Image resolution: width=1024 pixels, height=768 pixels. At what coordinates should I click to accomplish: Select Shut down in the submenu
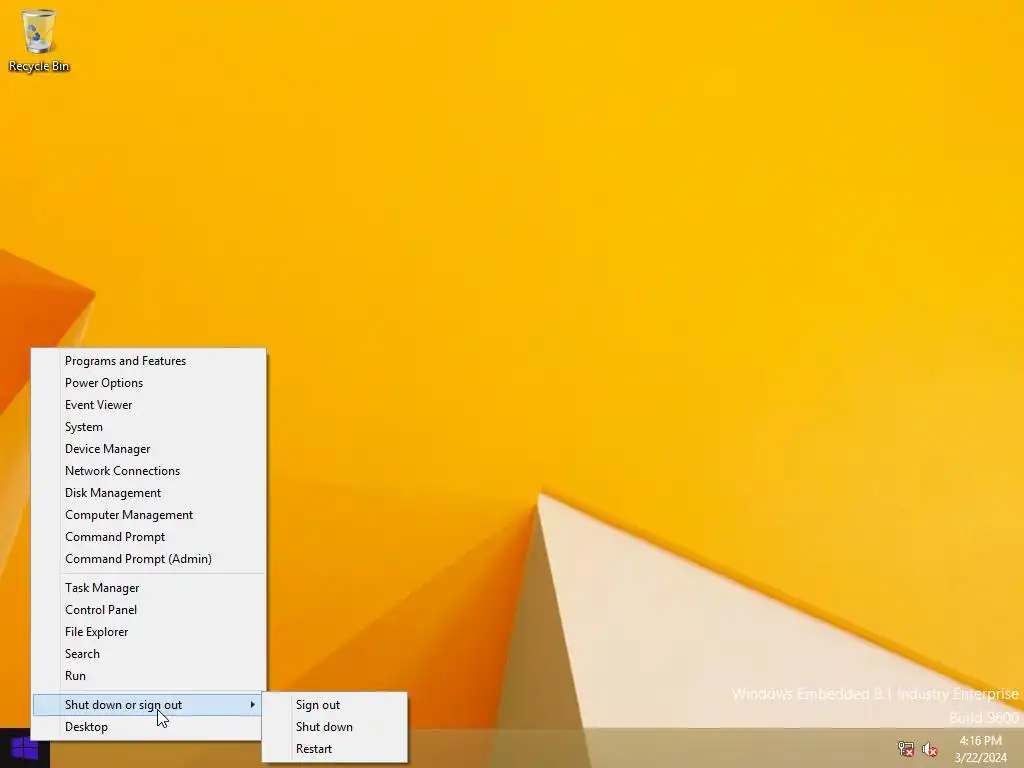[x=335, y=727]
